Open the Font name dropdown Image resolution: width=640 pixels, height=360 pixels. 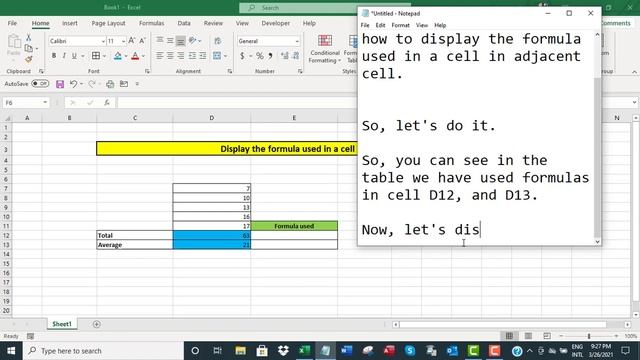103,41
